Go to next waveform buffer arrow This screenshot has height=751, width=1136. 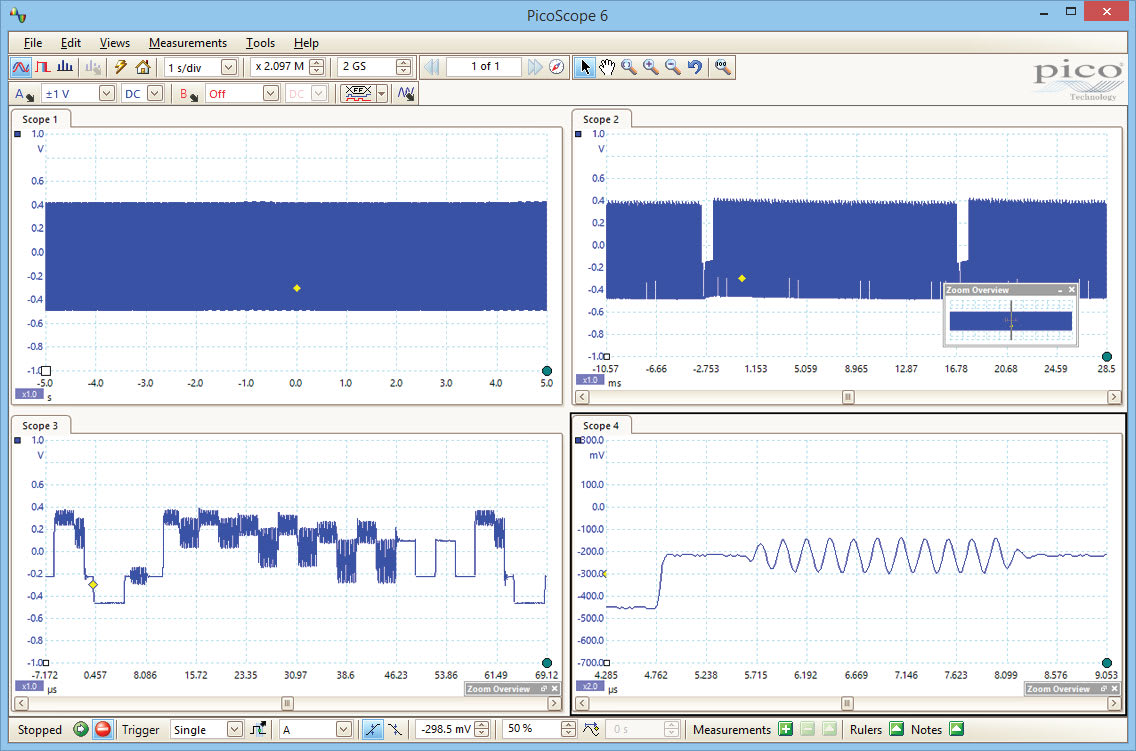click(535, 67)
